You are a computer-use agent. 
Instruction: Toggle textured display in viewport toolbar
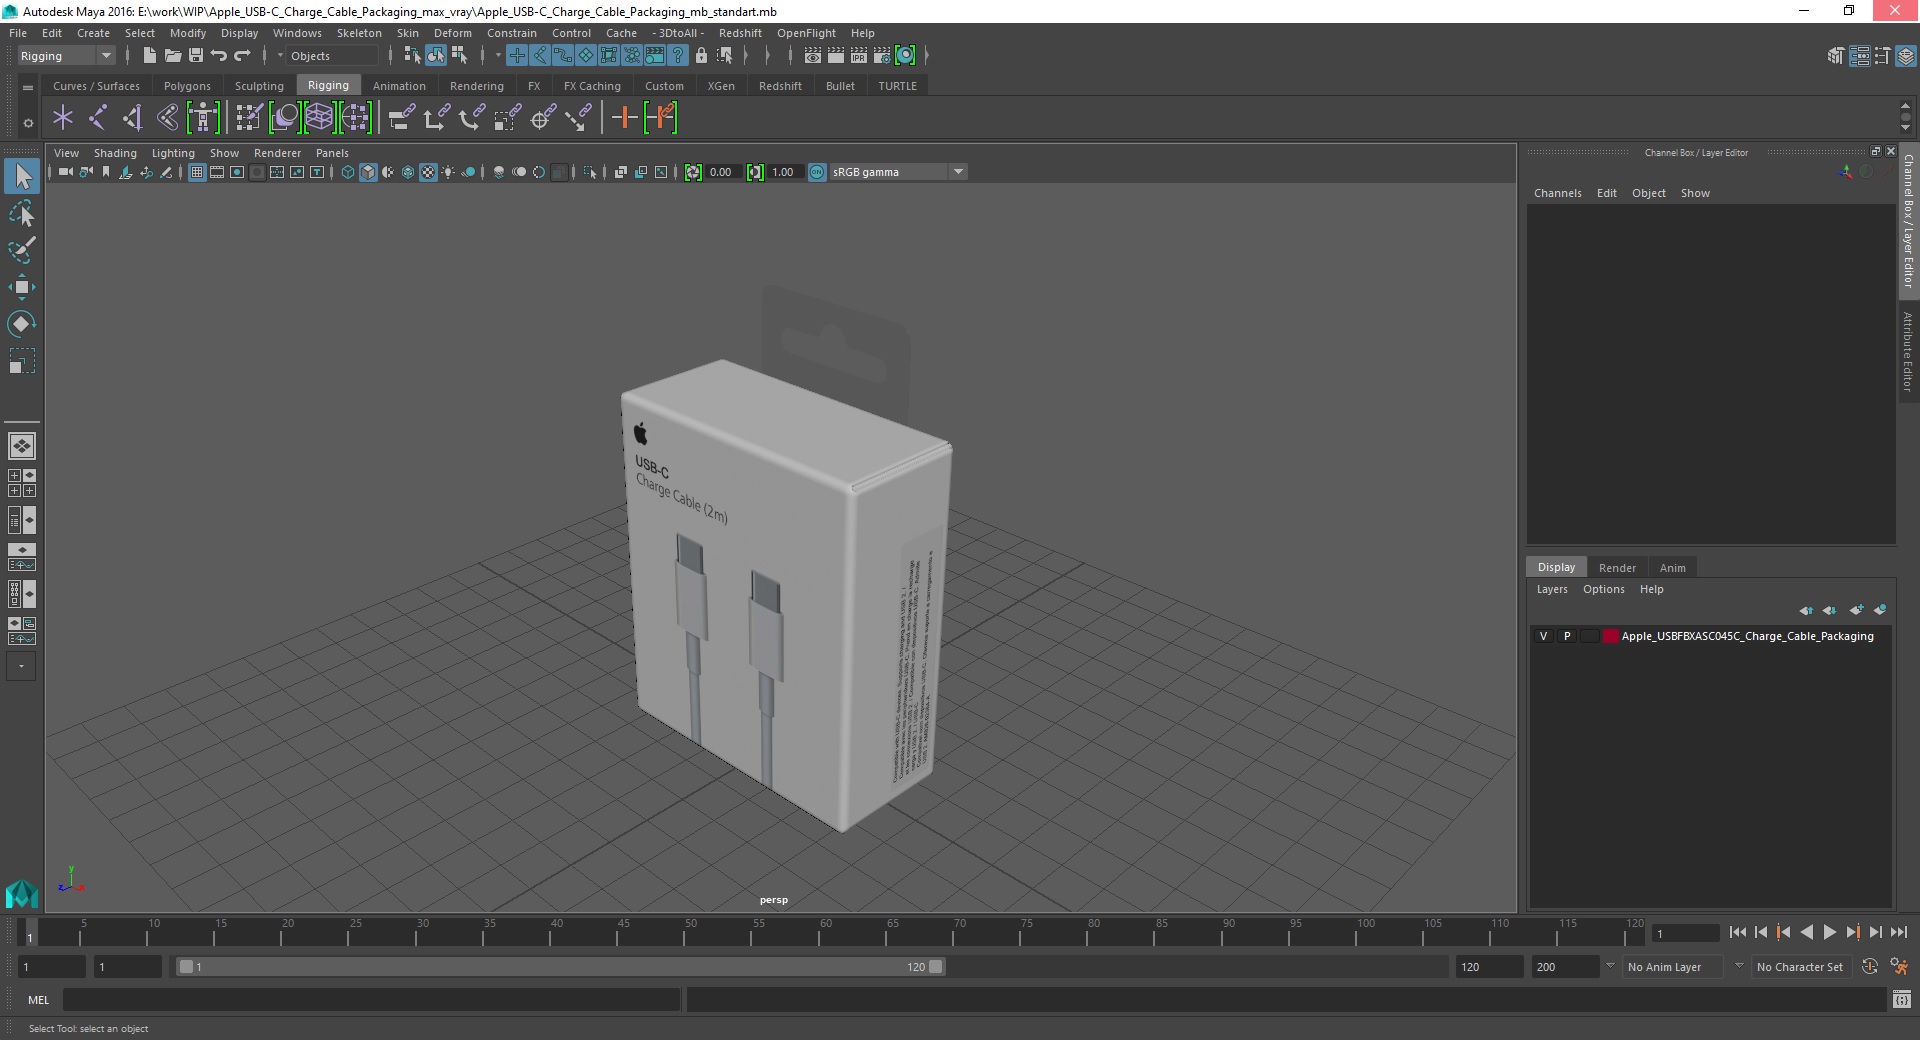[428, 172]
